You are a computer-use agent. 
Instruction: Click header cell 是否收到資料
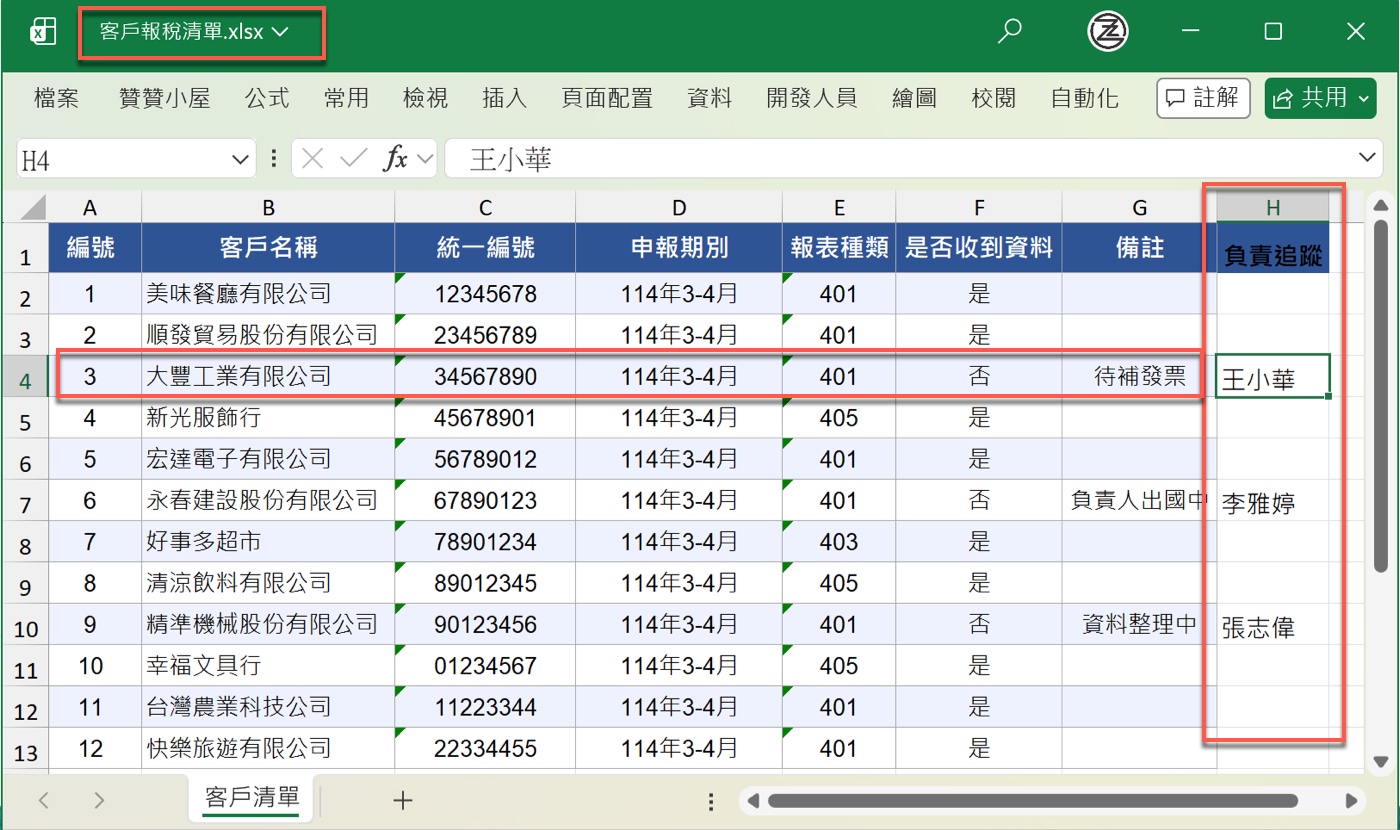(979, 248)
